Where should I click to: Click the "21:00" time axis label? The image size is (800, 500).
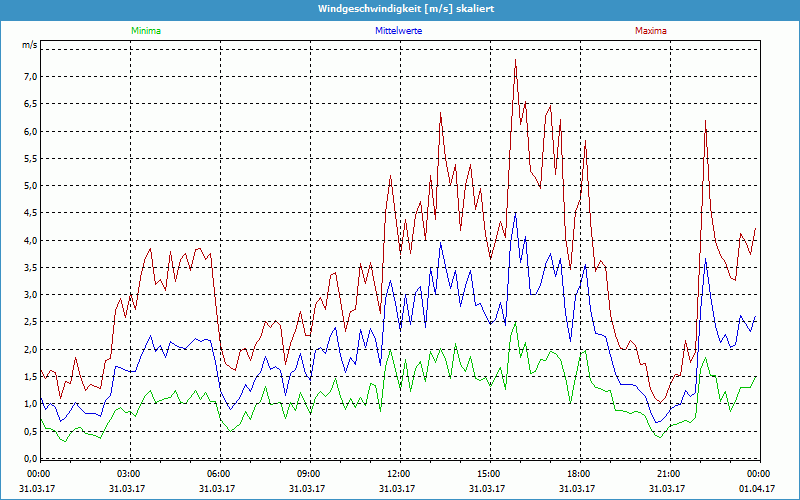click(x=668, y=474)
